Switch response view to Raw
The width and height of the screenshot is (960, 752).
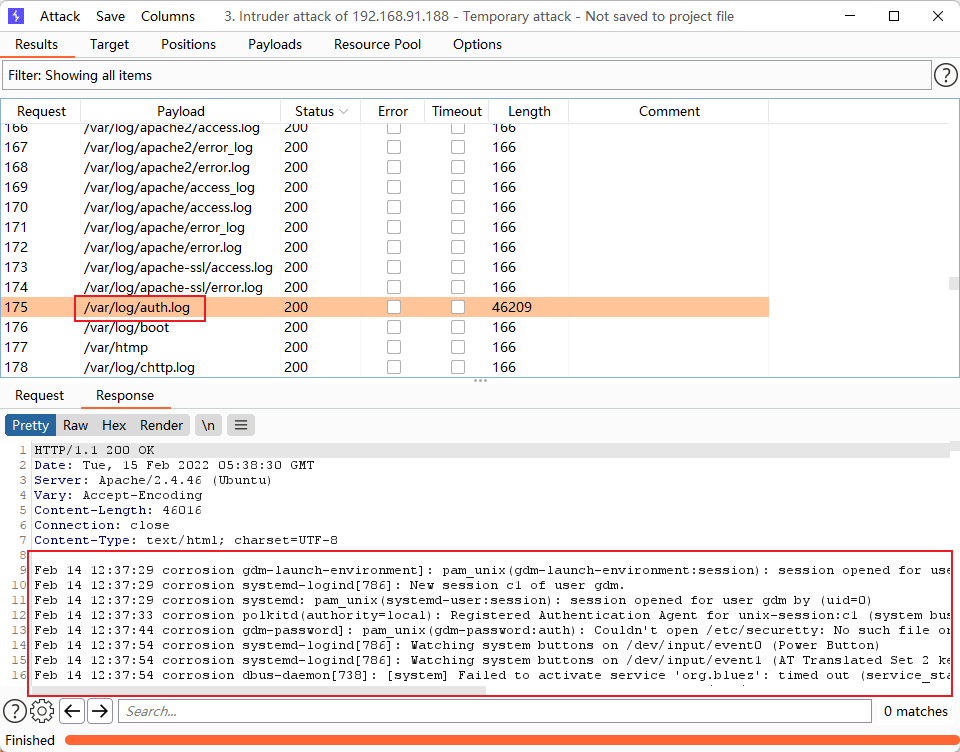coord(75,425)
